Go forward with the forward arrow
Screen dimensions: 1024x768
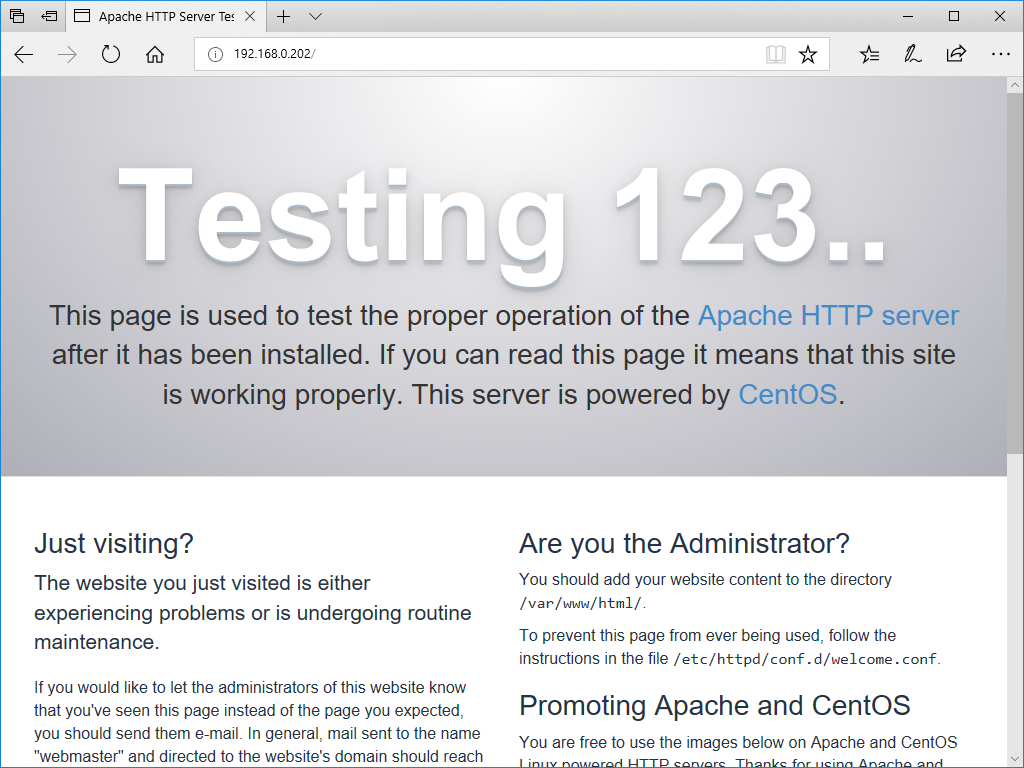(x=67, y=54)
